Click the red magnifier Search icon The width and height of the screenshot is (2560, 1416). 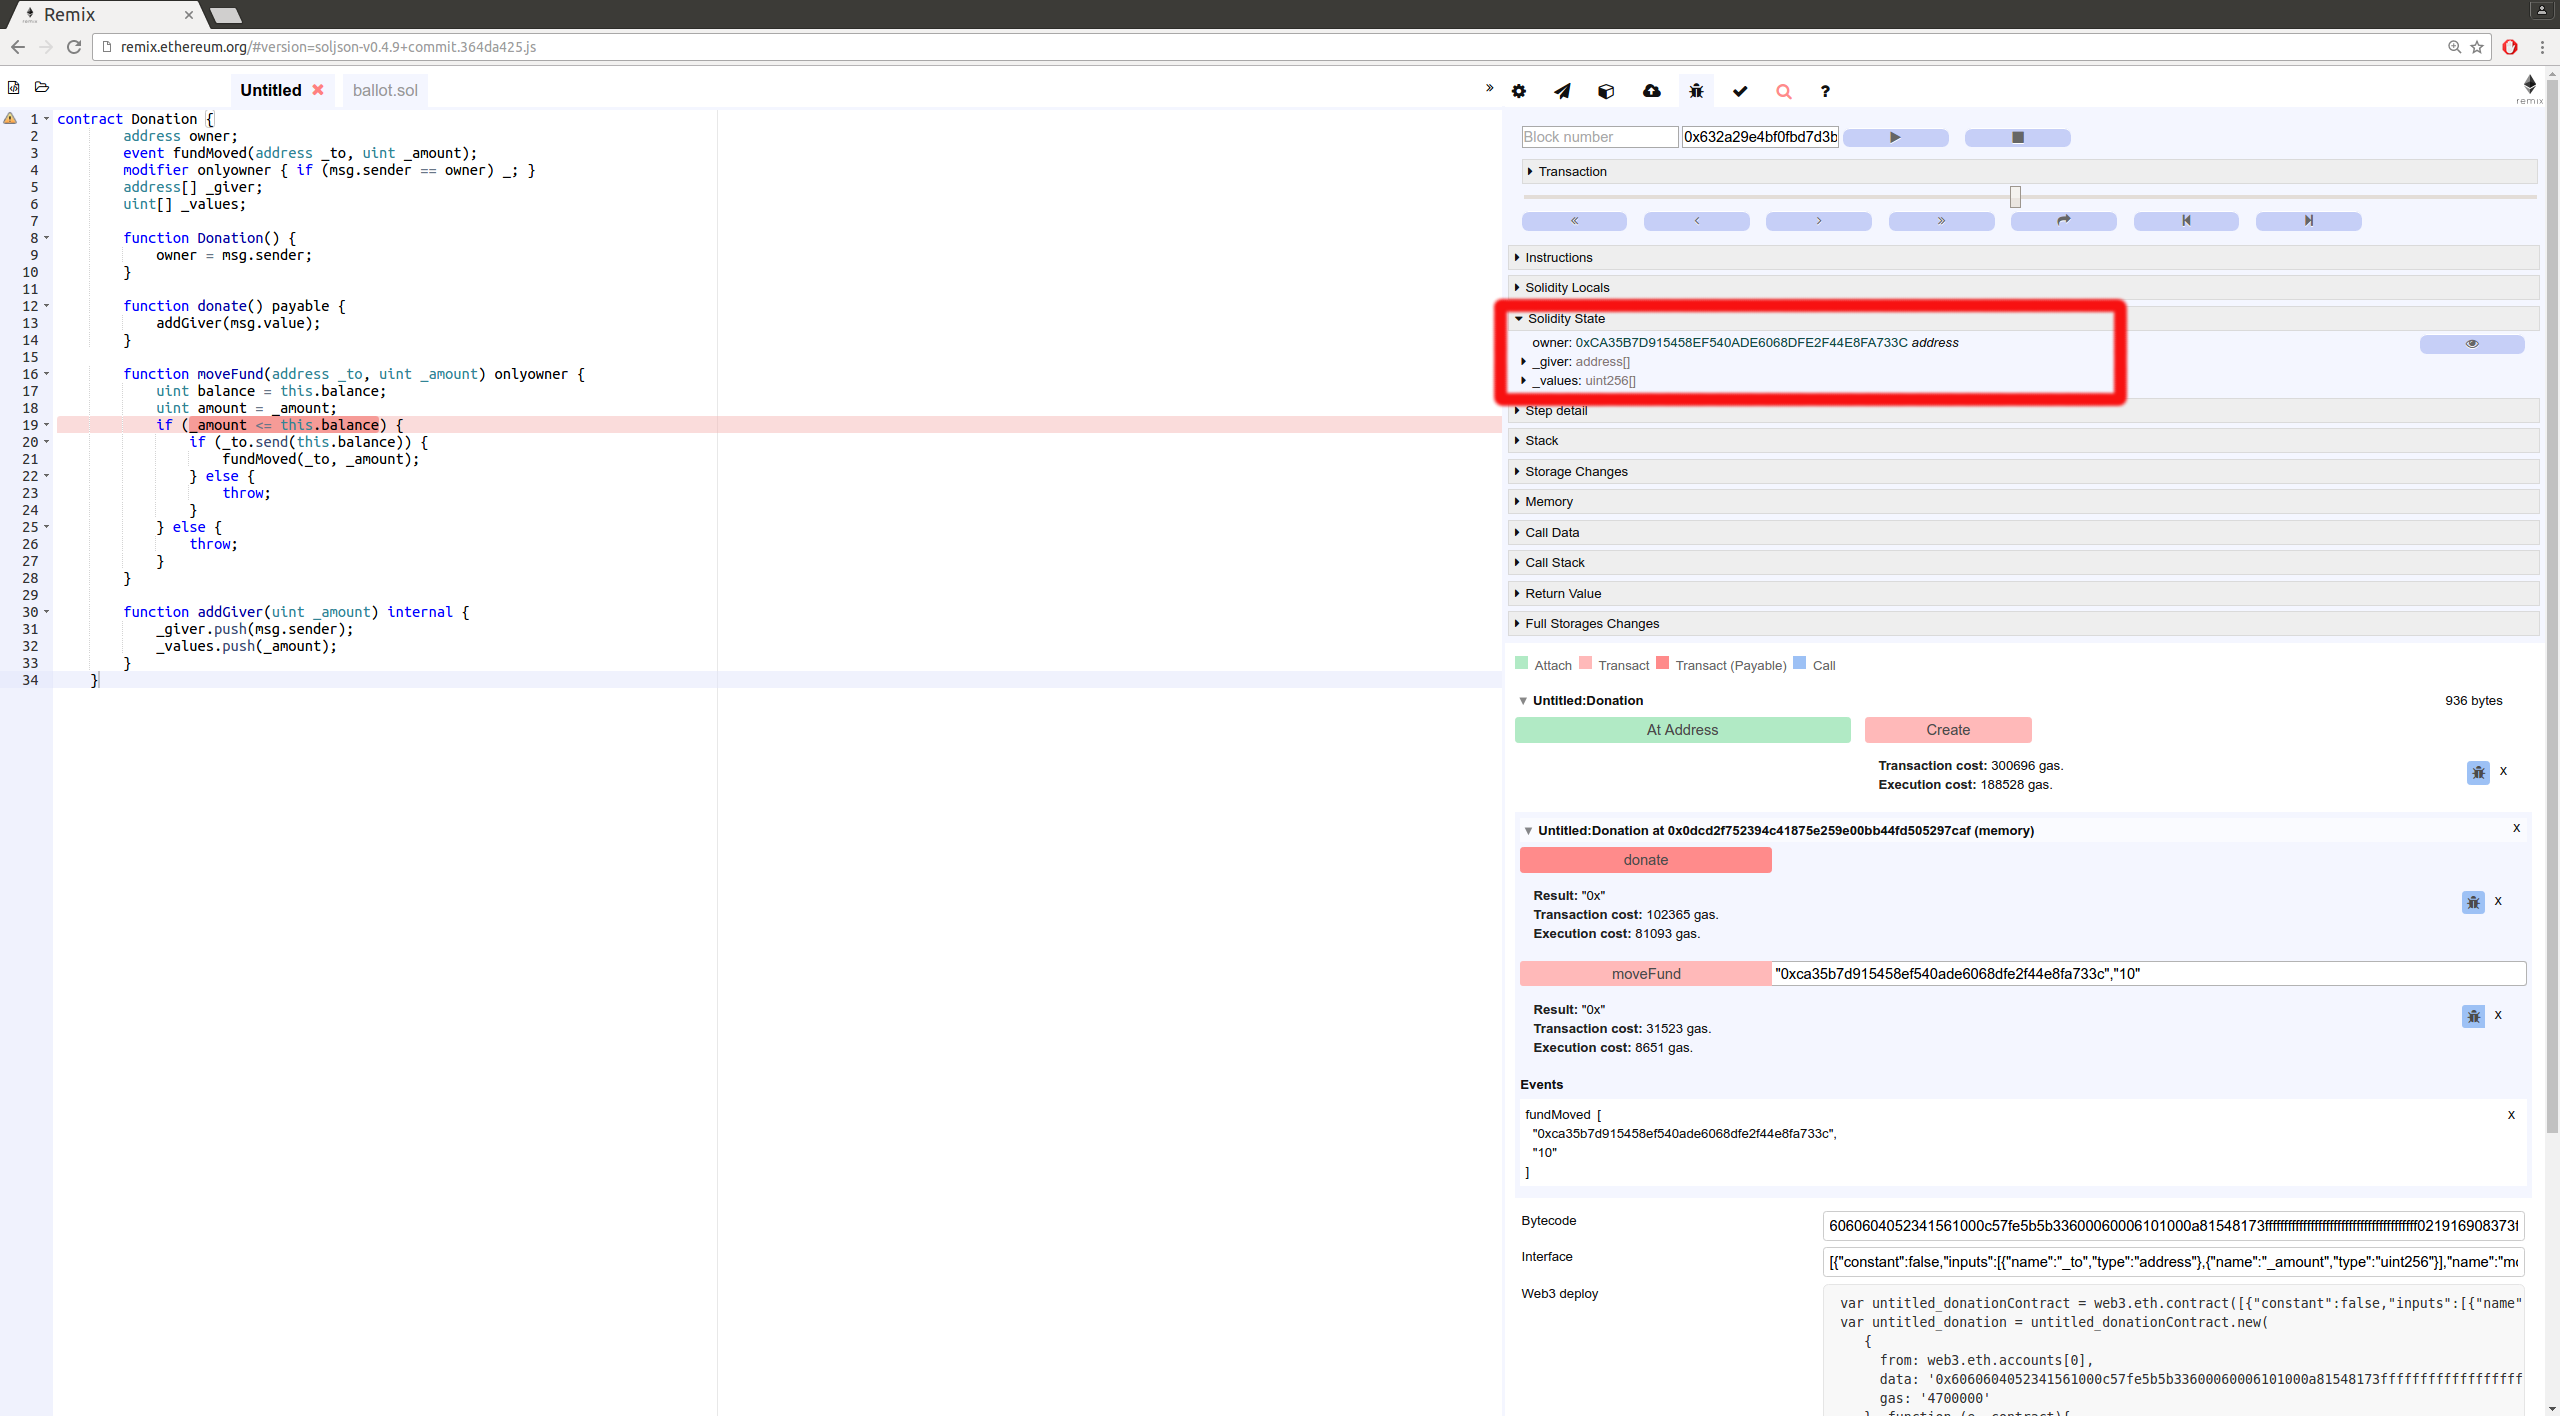pyautogui.click(x=1783, y=91)
